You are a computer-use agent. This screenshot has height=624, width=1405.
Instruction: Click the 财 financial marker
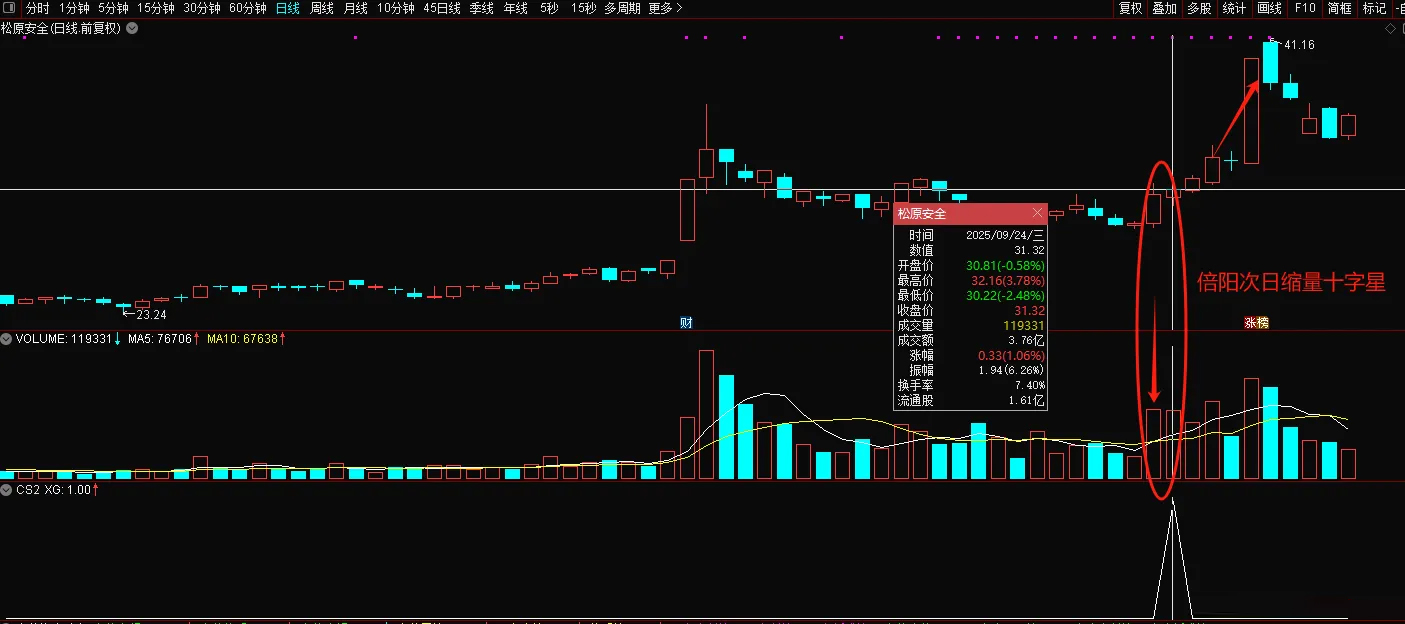[686, 322]
